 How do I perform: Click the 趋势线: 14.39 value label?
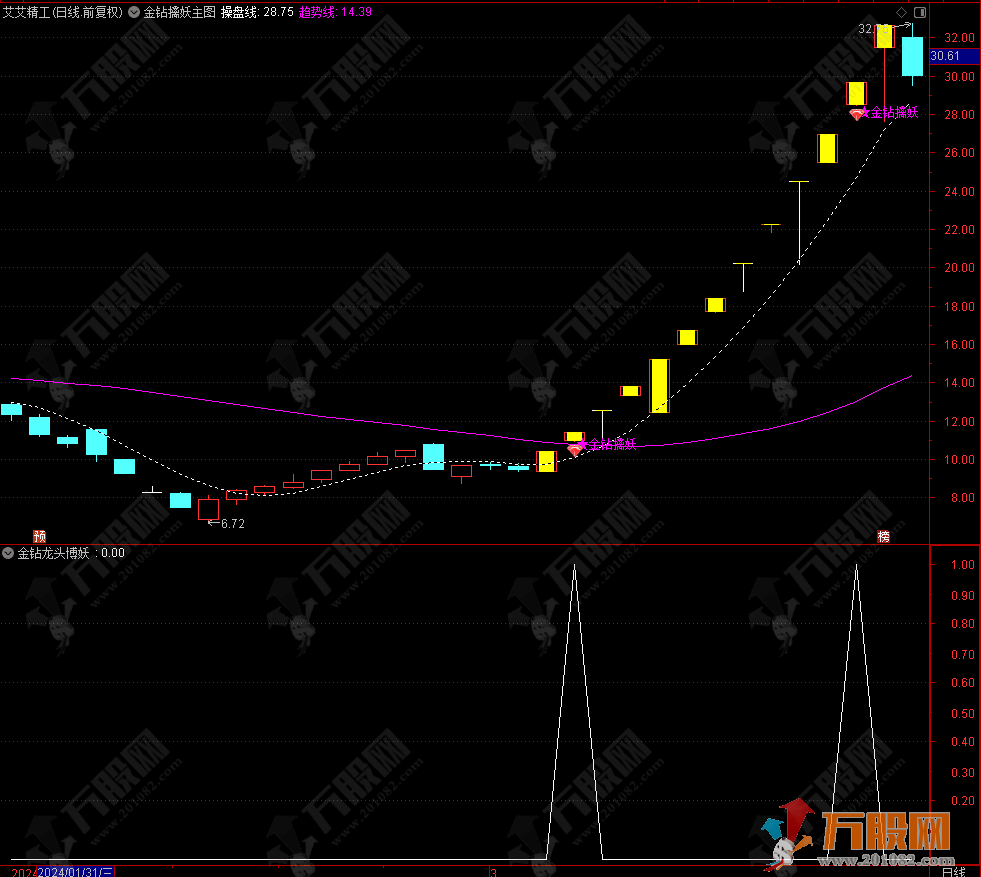tap(335, 12)
